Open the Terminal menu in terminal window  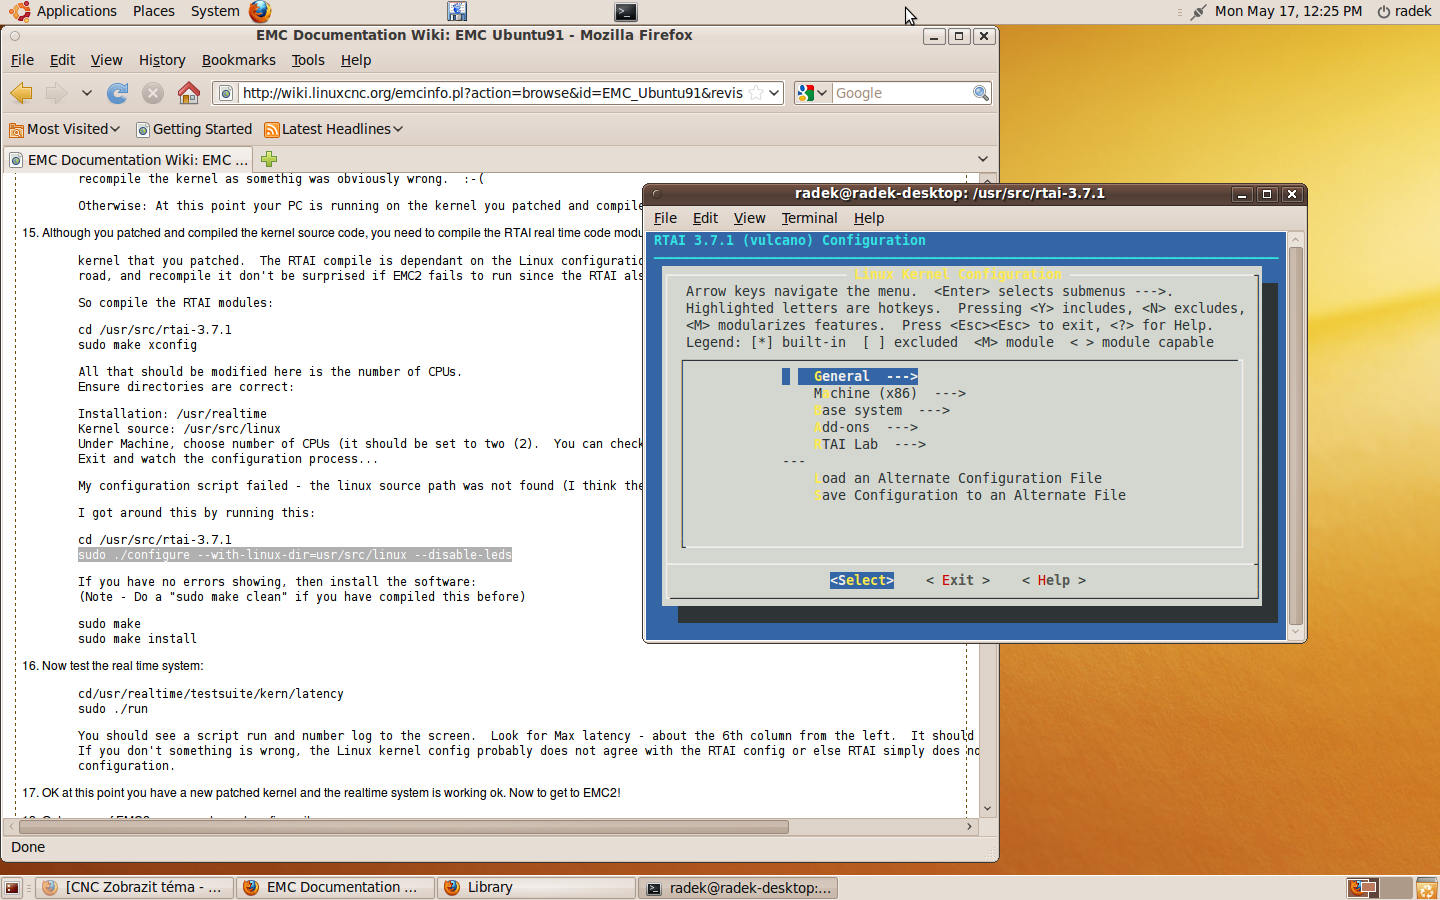click(809, 218)
